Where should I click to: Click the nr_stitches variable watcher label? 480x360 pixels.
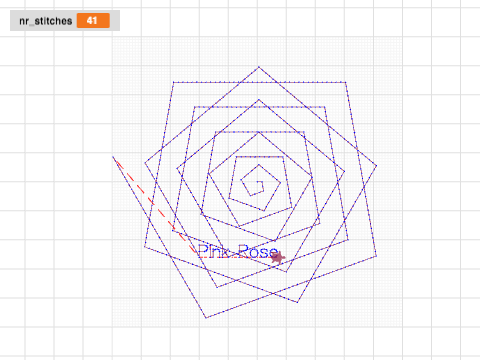[46, 21]
